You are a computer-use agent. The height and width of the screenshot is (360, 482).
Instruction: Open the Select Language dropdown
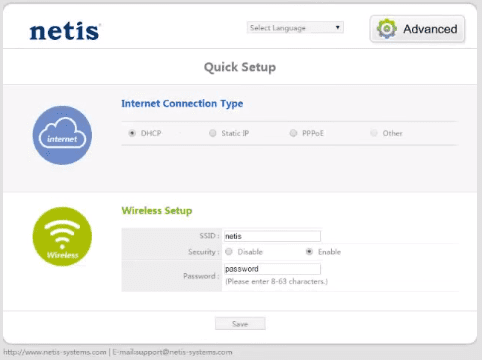(295, 28)
